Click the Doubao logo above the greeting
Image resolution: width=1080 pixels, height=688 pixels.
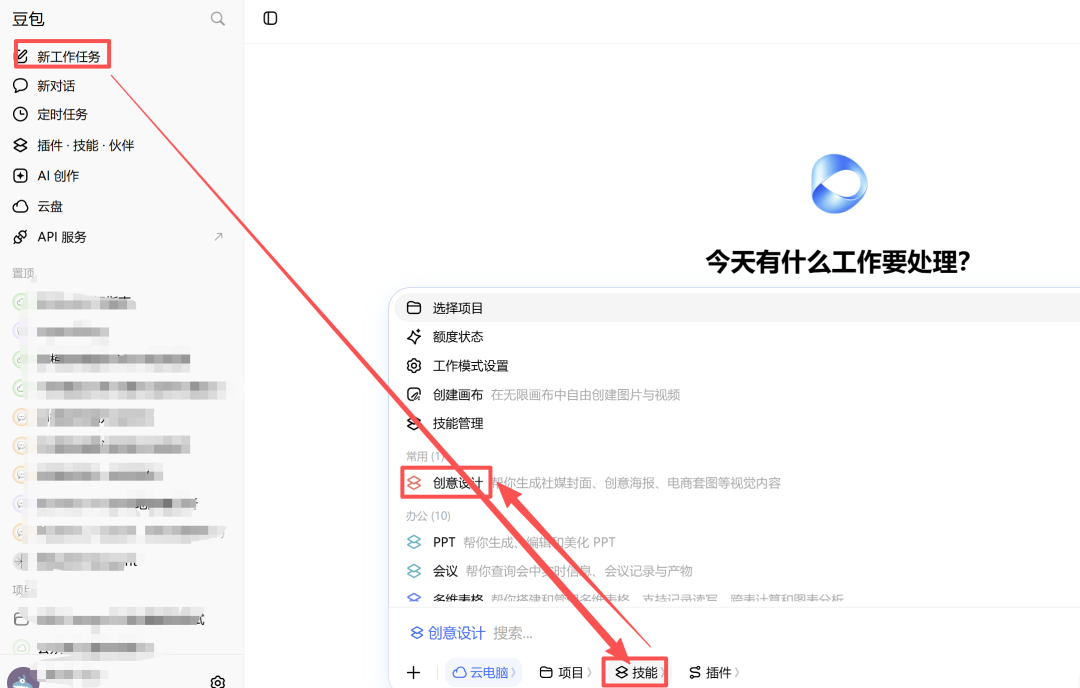click(x=839, y=184)
